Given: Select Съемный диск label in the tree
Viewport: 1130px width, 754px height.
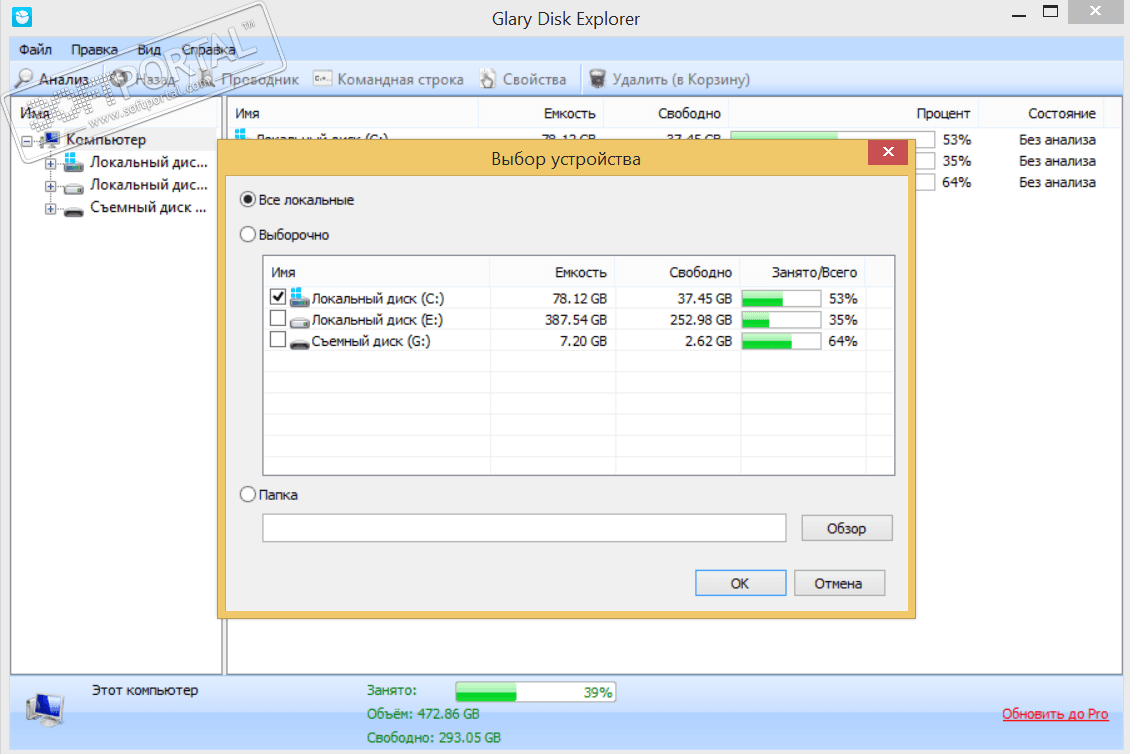Looking at the screenshot, I should (x=148, y=208).
